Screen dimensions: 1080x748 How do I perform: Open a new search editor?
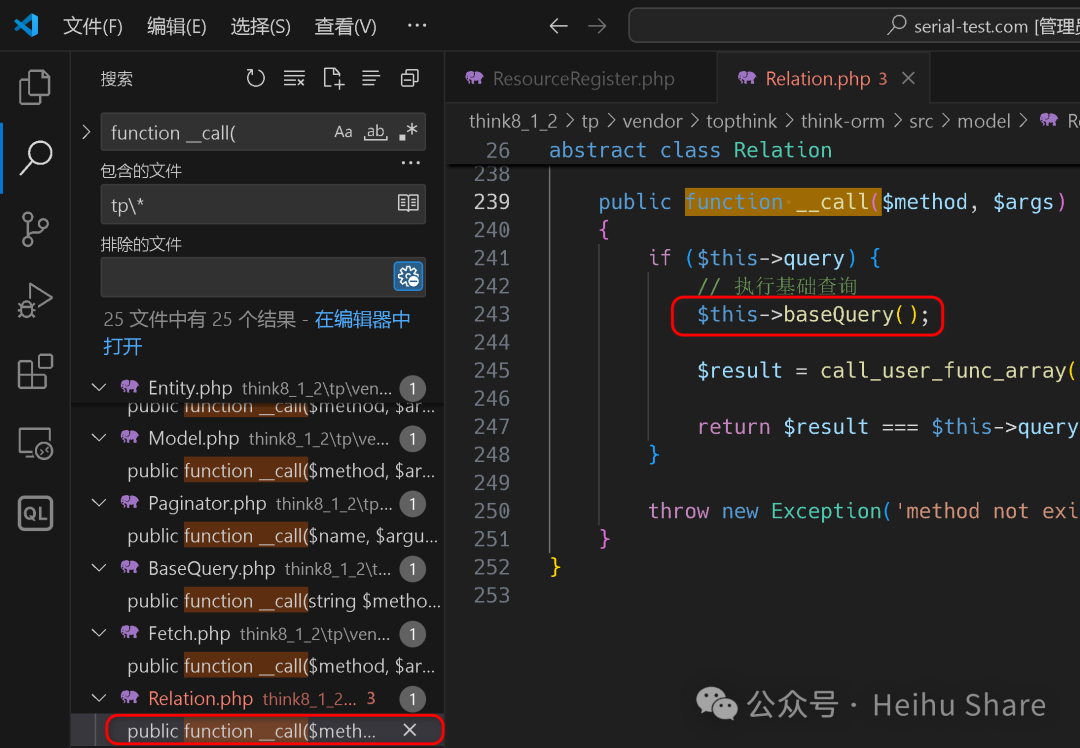[x=333, y=79]
